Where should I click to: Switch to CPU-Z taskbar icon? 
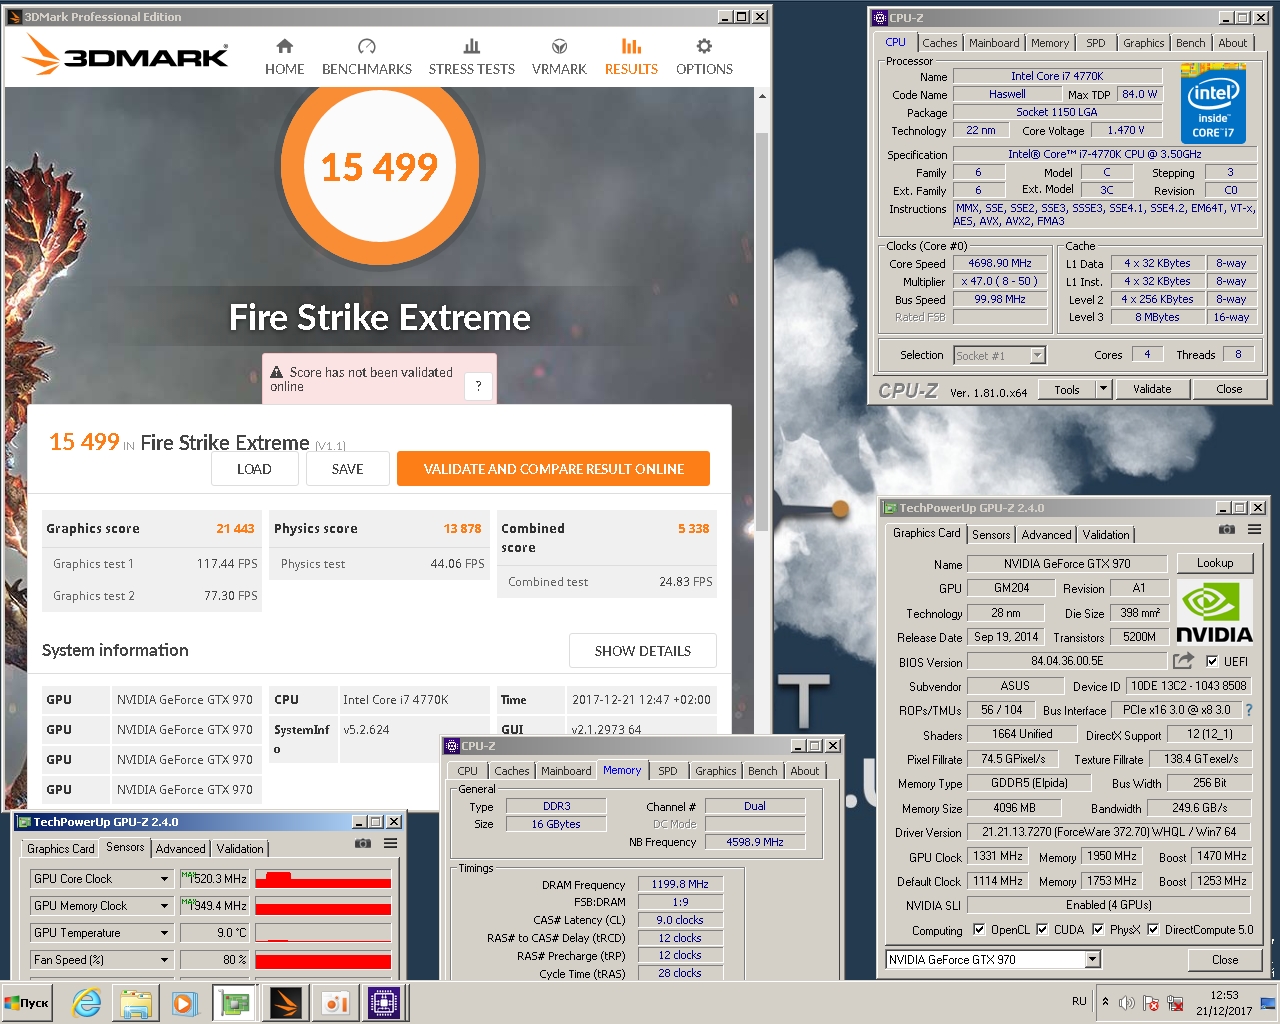point(384,1003)
